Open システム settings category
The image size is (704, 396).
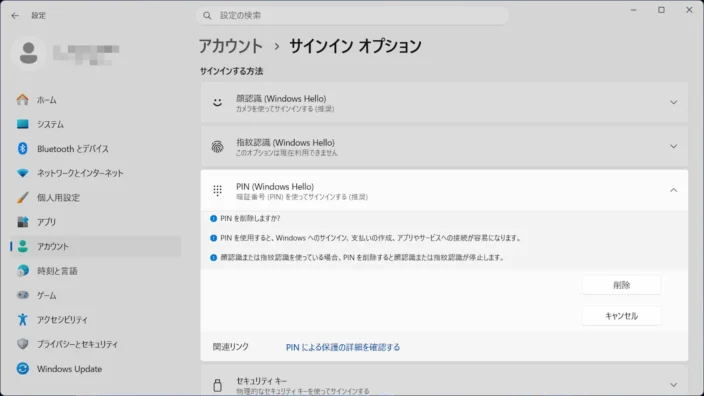click(96, 124)
